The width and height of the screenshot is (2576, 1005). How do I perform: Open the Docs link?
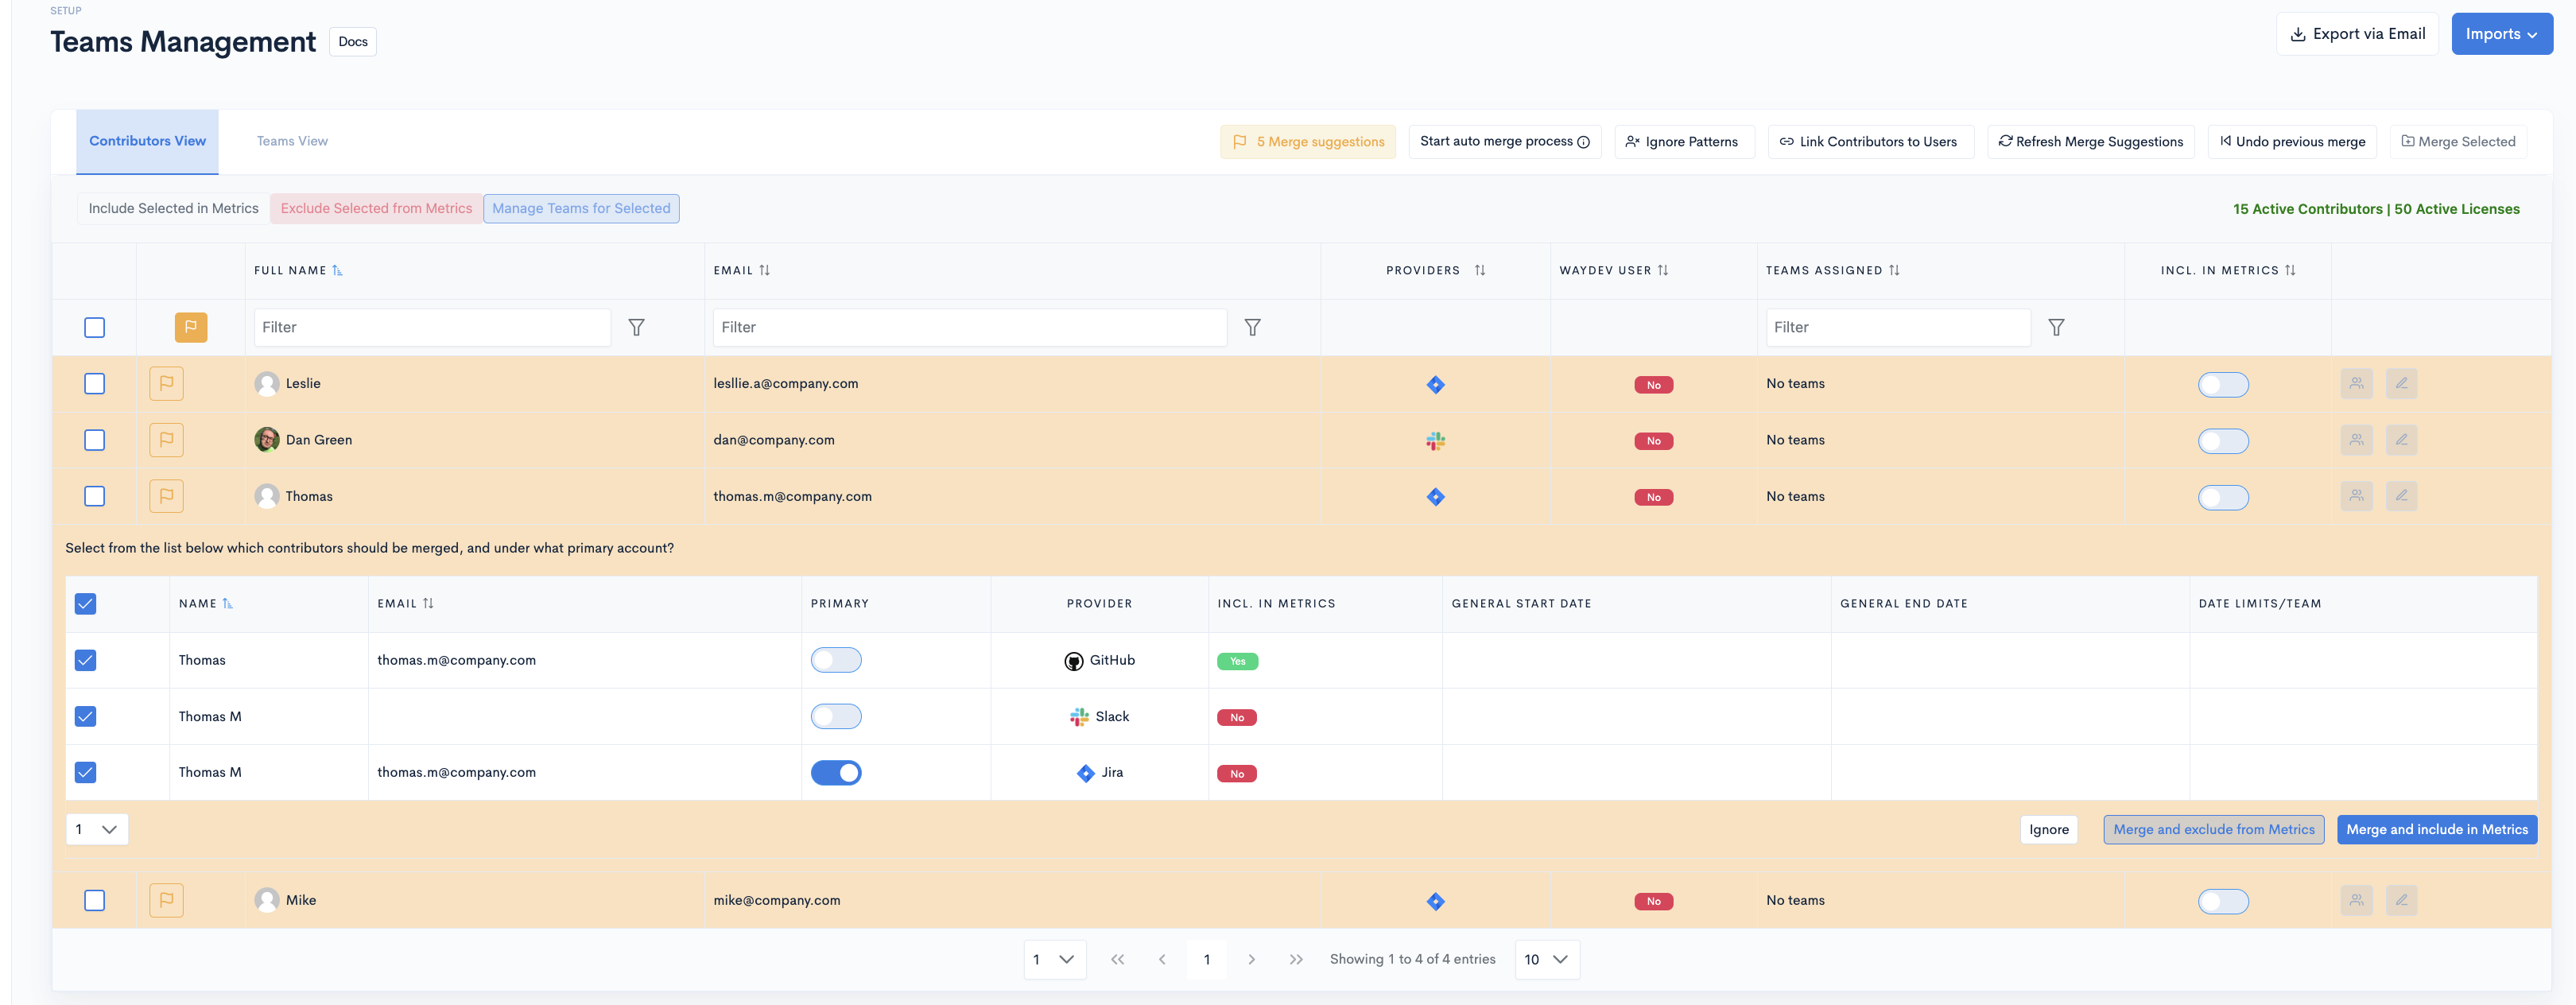[353, 42]
